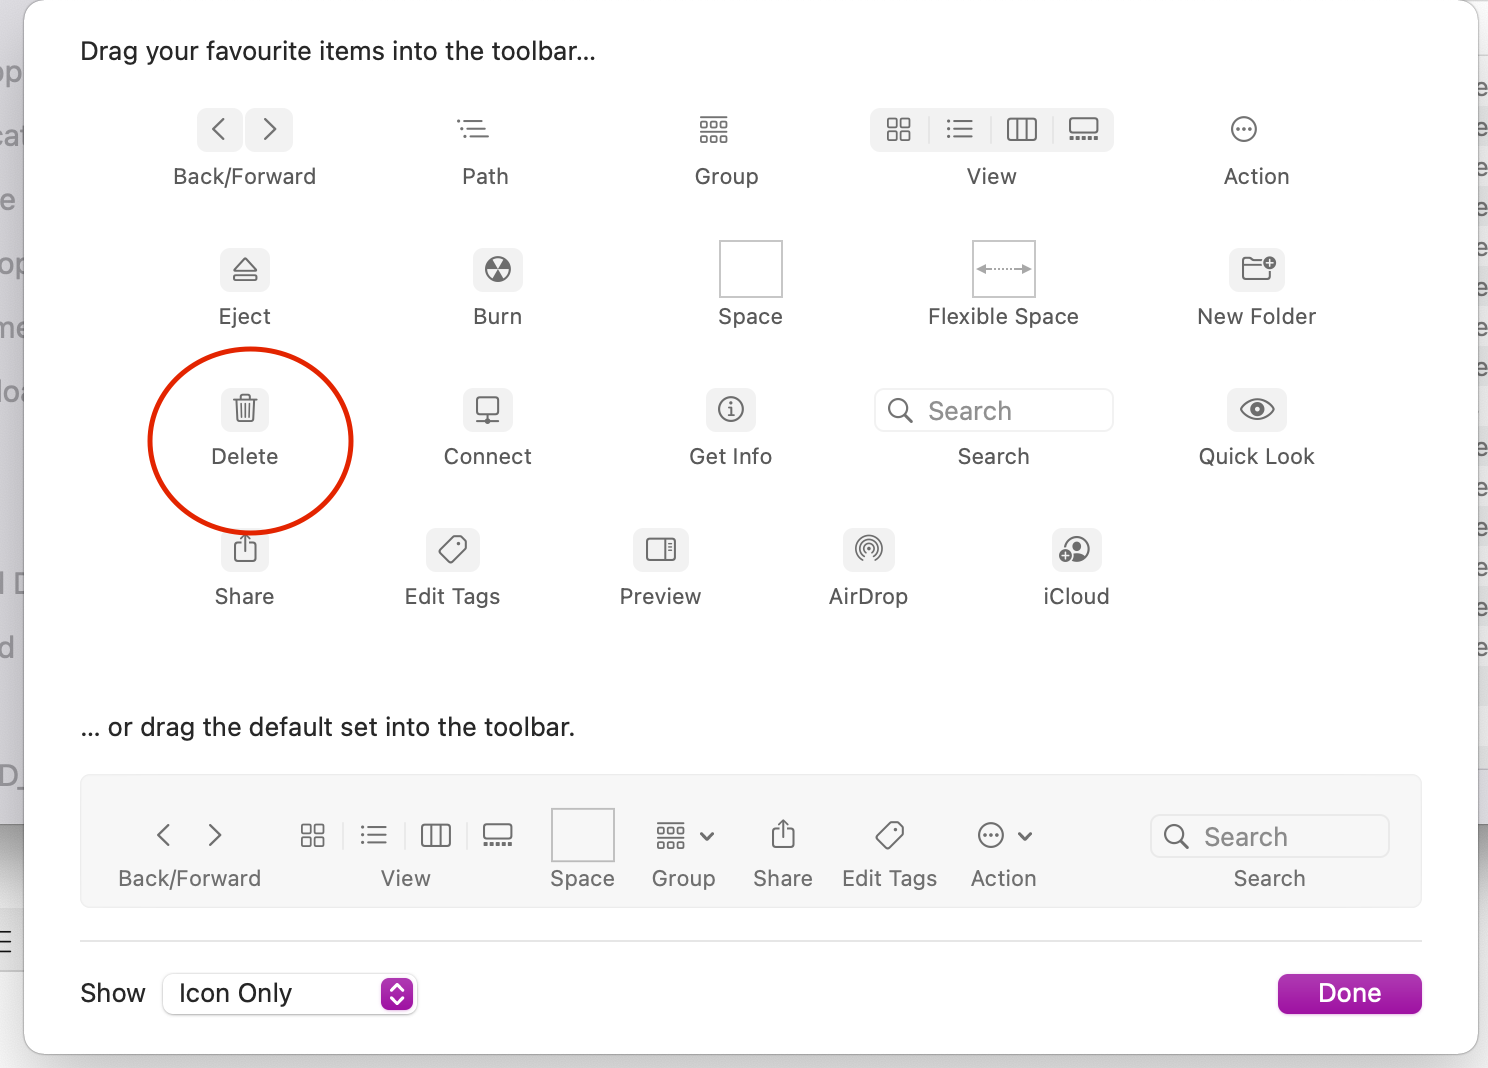Click the '… or drag the default set' text
Image resolution: width=1488 pixels, height=1068 pixels.
coord(328,727)
